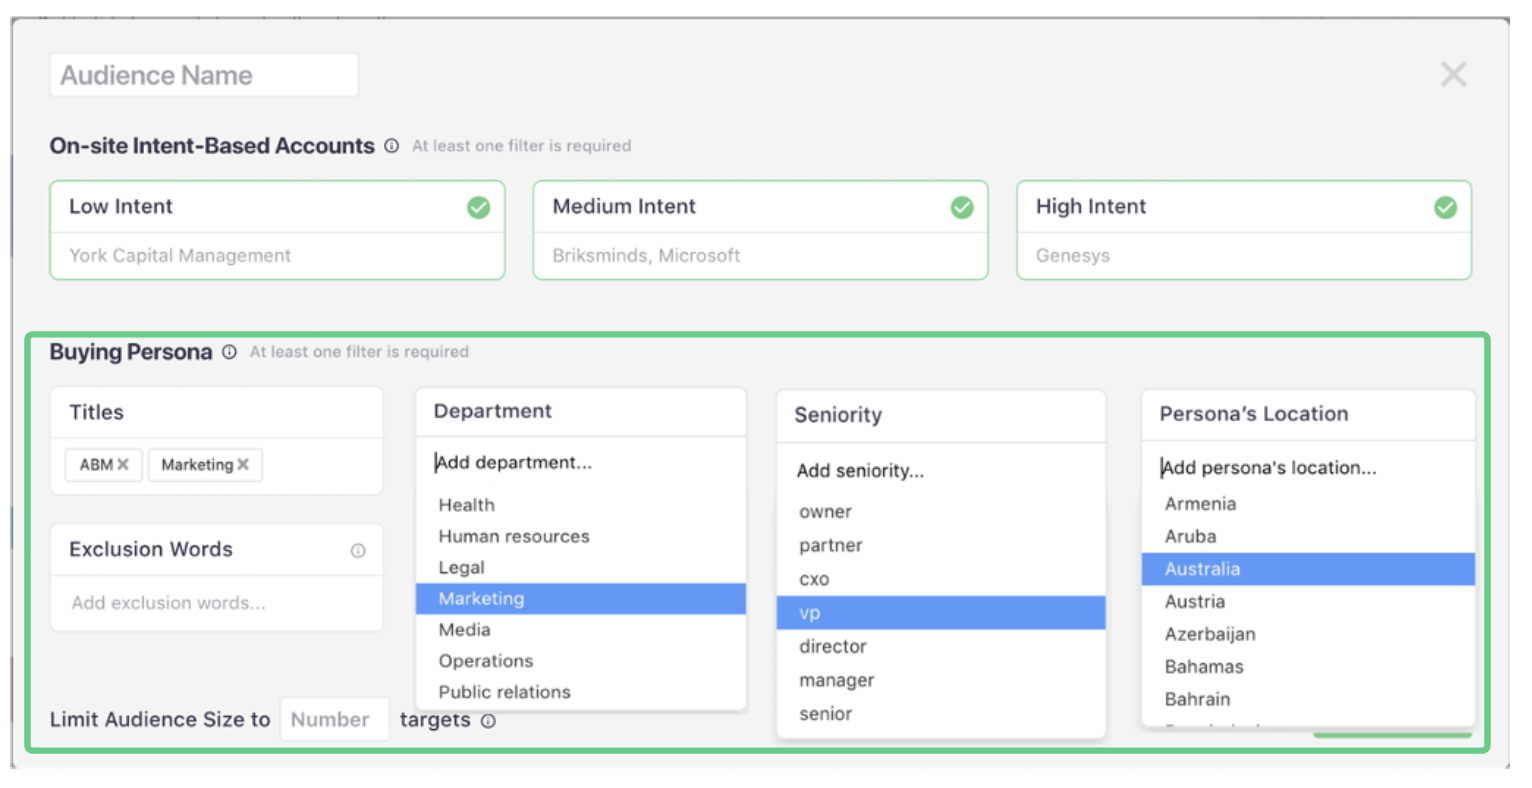Click info icon beside Buying Persona heading
This screenshot has width=1532, height=788.
click(229, 352)
